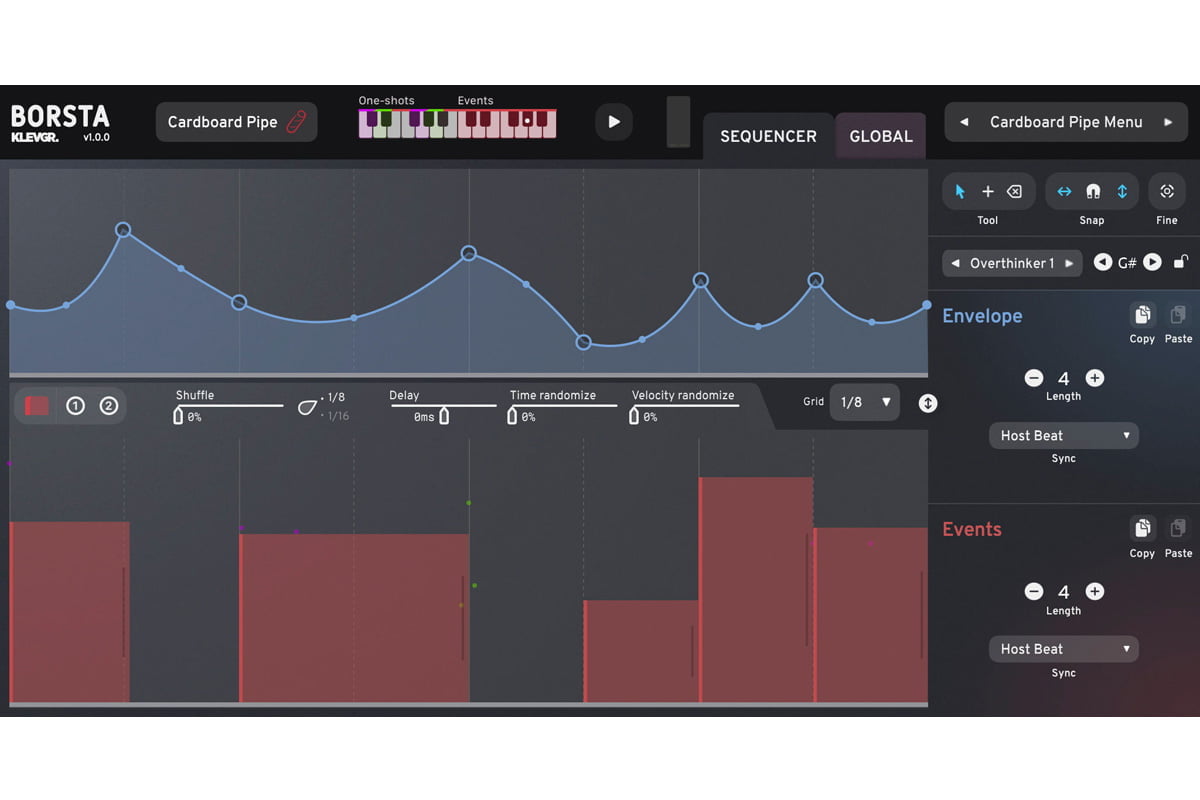
Task: Copy the Events settings
Action: click(1142, 528)
